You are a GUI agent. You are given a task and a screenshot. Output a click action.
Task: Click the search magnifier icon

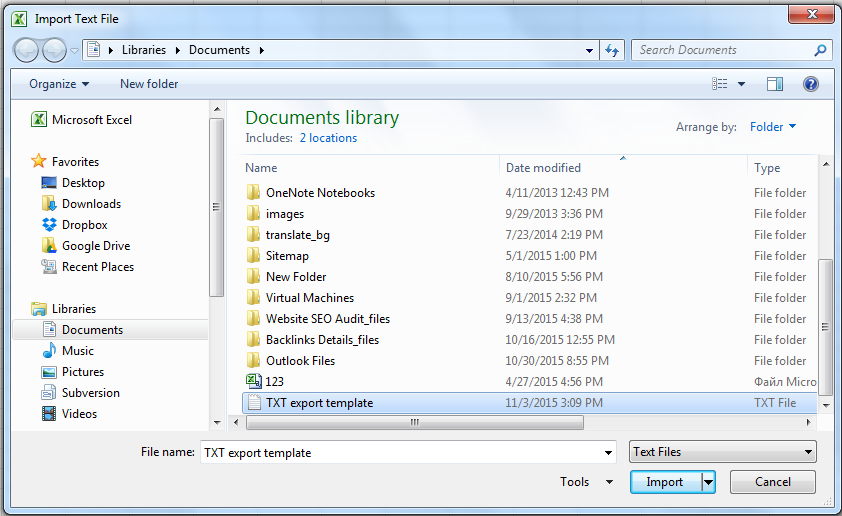click(x=819, y=50)
